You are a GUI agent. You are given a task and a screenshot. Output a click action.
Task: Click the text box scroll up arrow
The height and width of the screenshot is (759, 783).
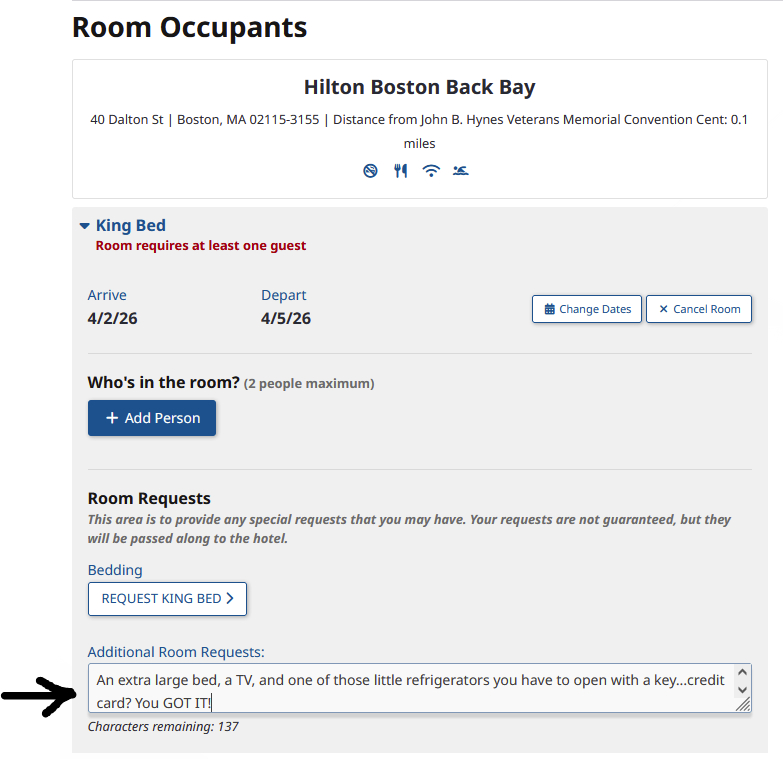pyautogui.click(x=742, y=673)
